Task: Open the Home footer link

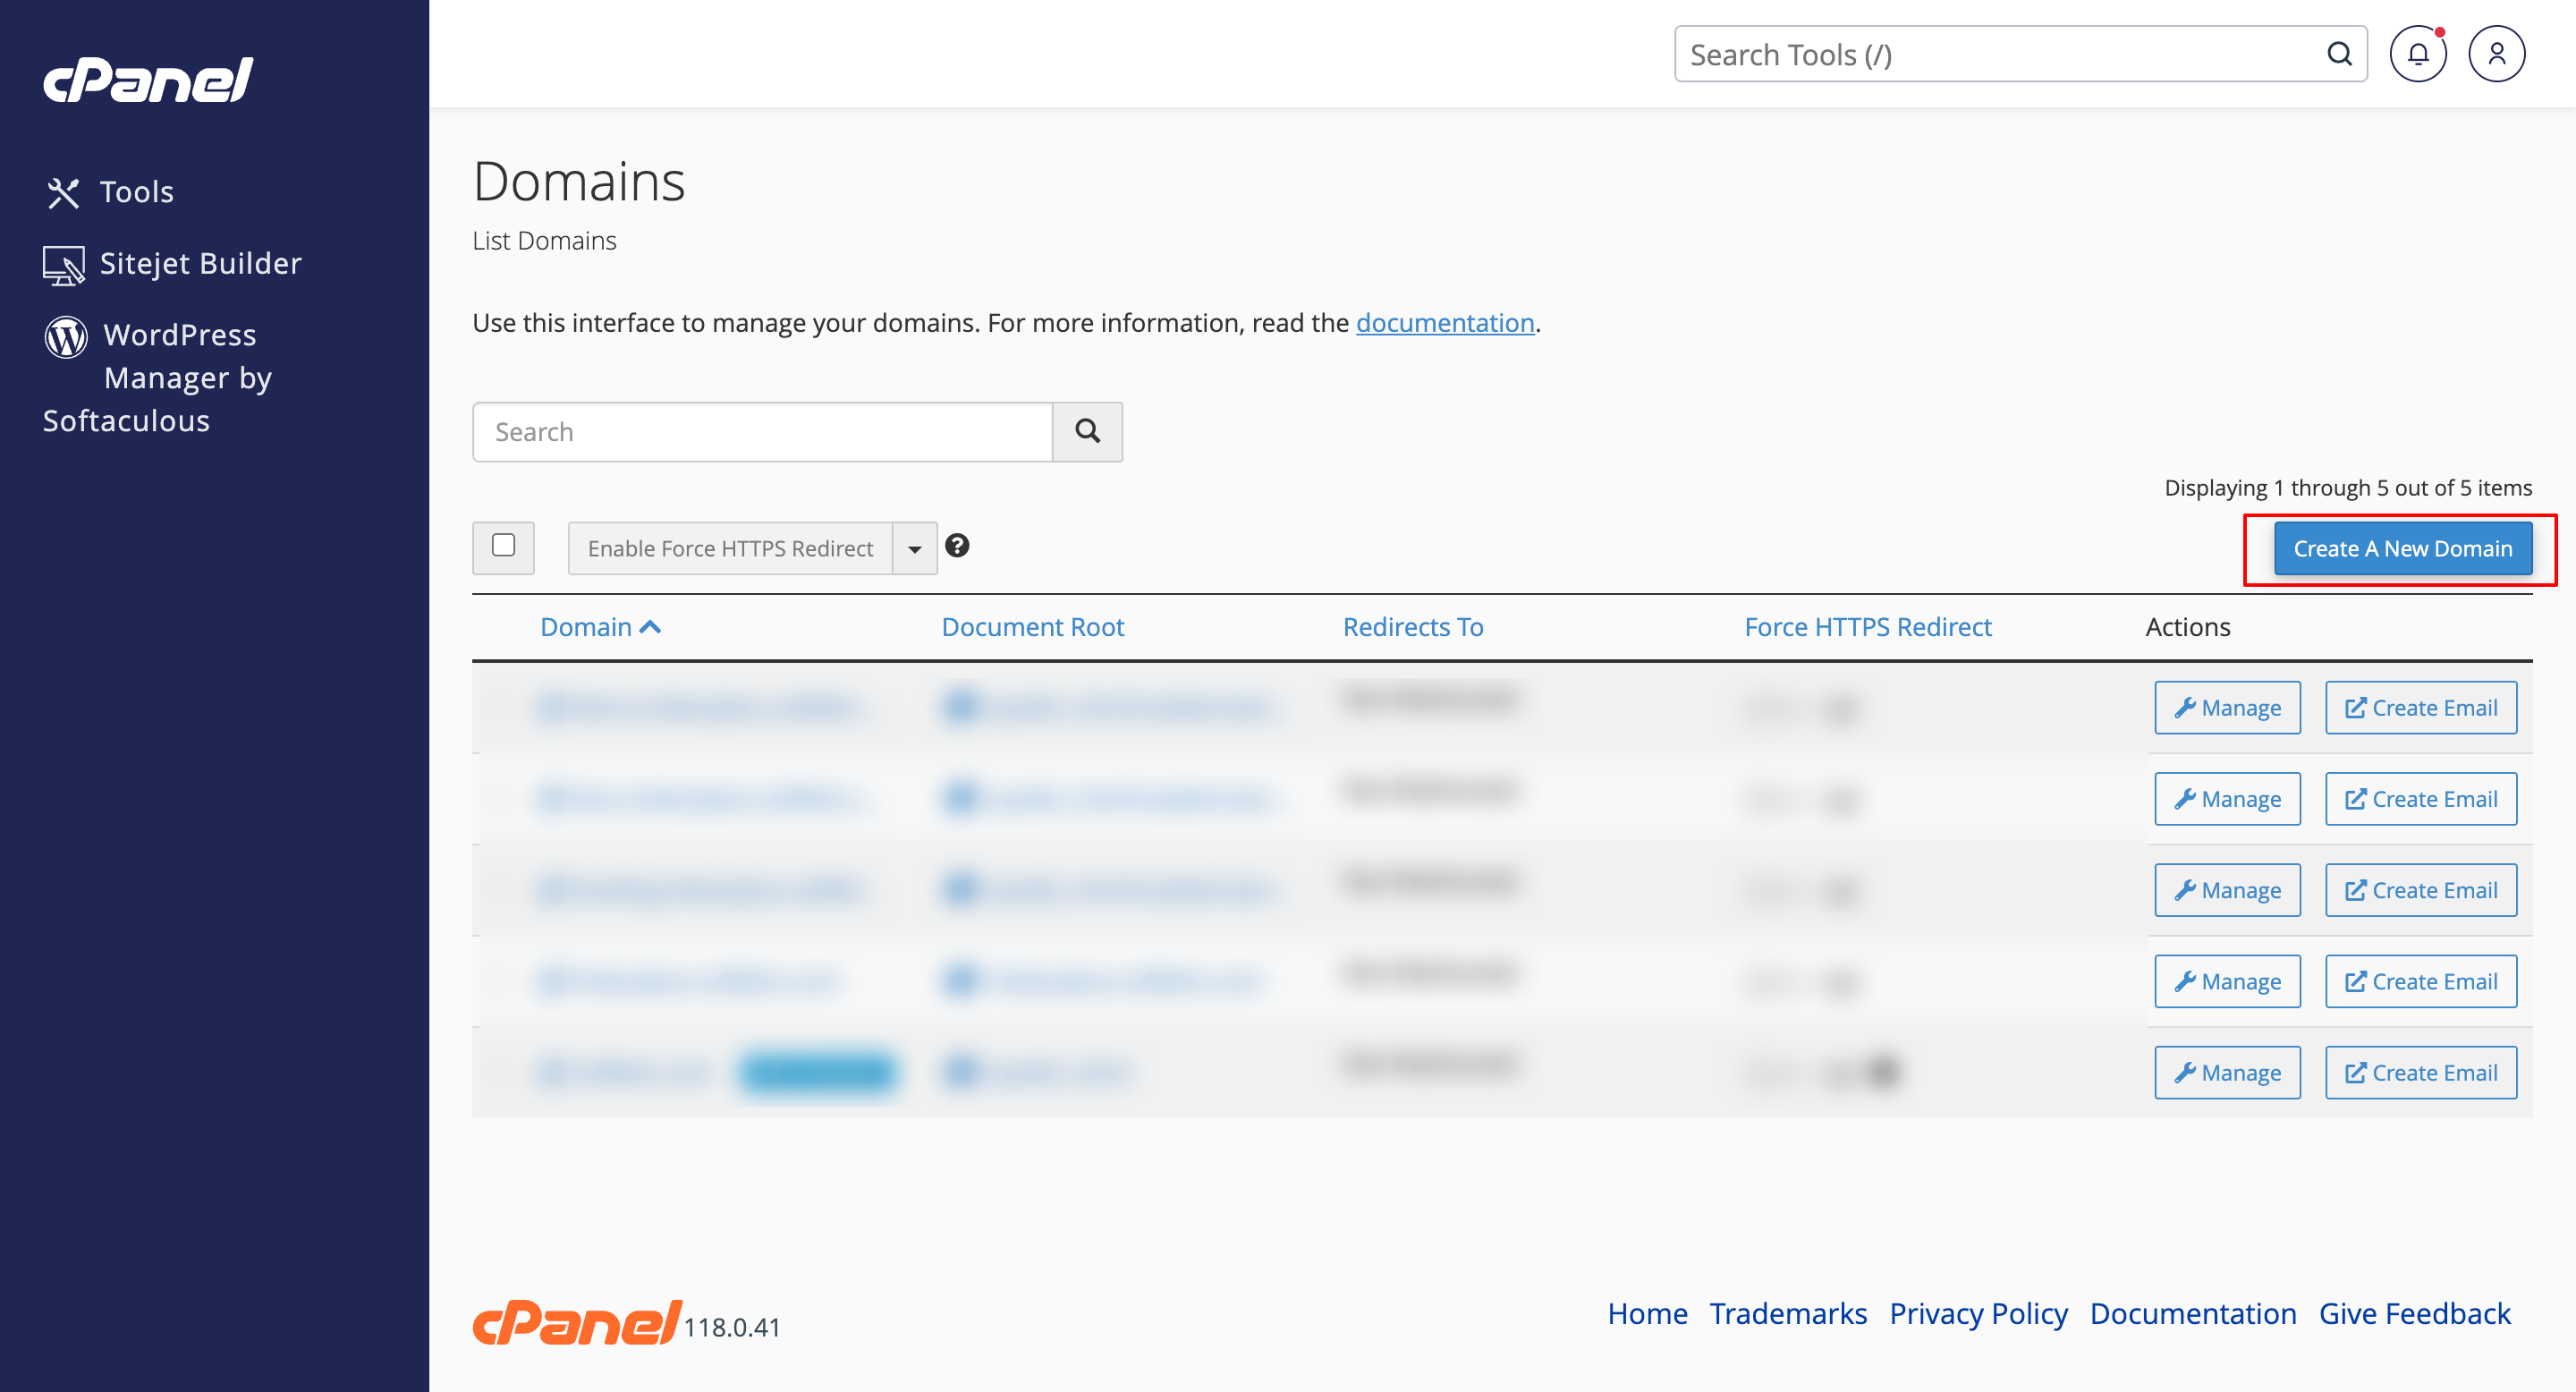Action: tap(1647, 1313)
